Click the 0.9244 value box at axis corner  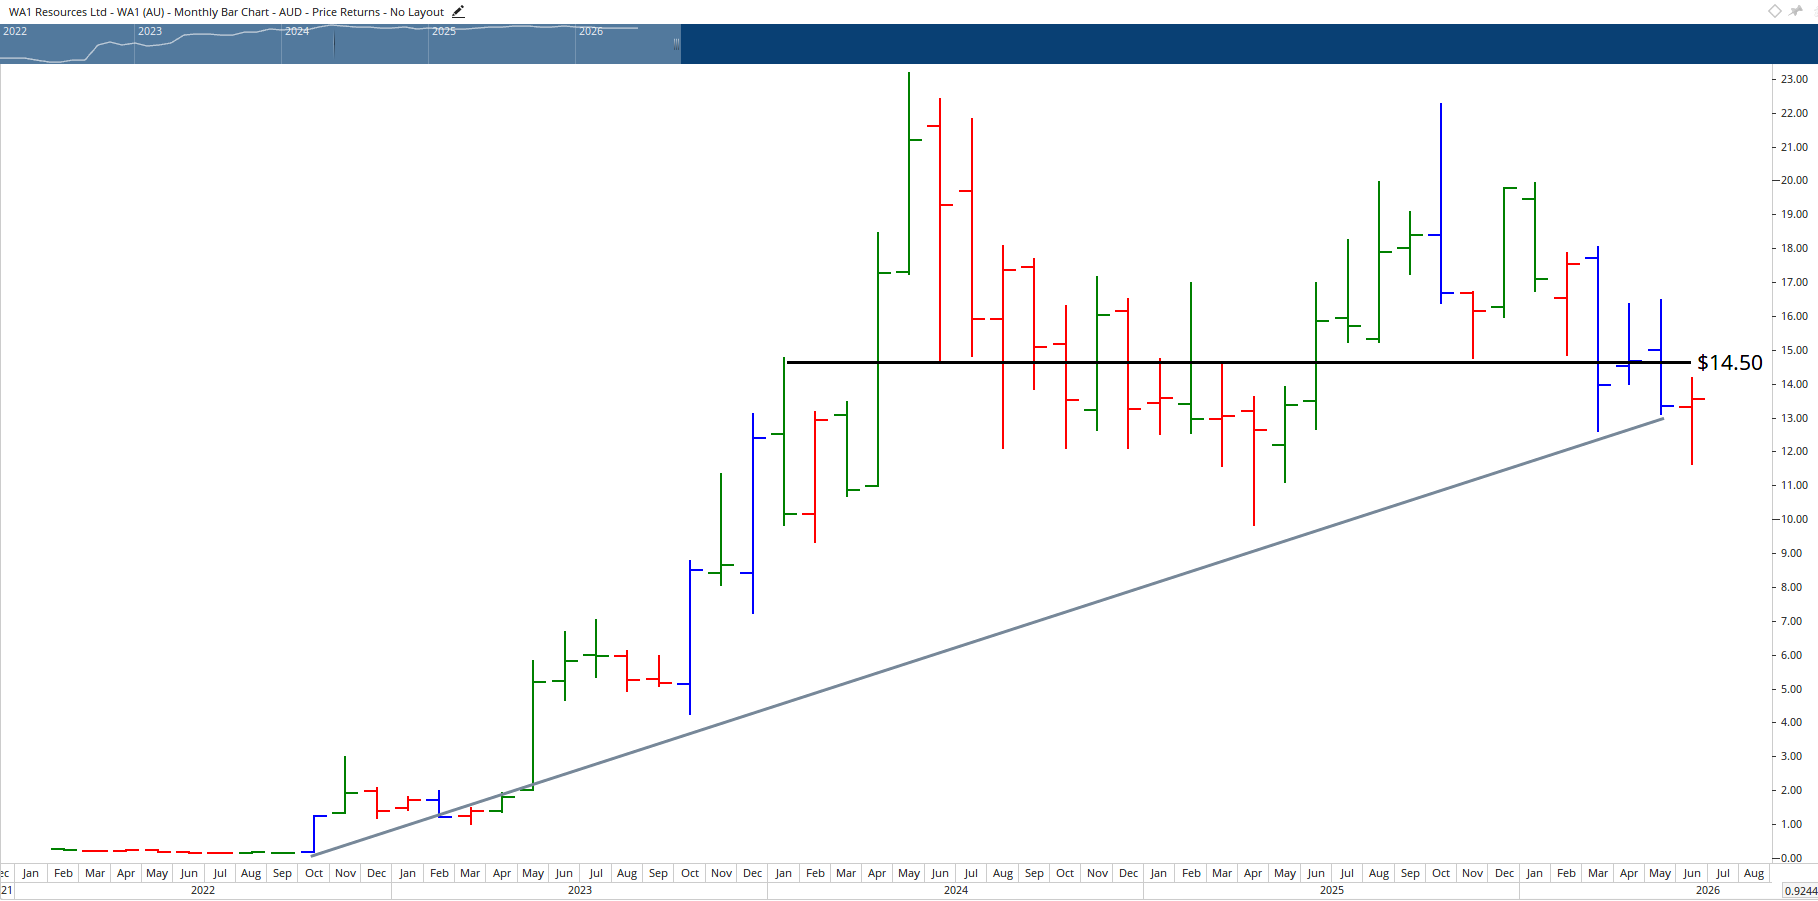click(x=1800, y=891)
